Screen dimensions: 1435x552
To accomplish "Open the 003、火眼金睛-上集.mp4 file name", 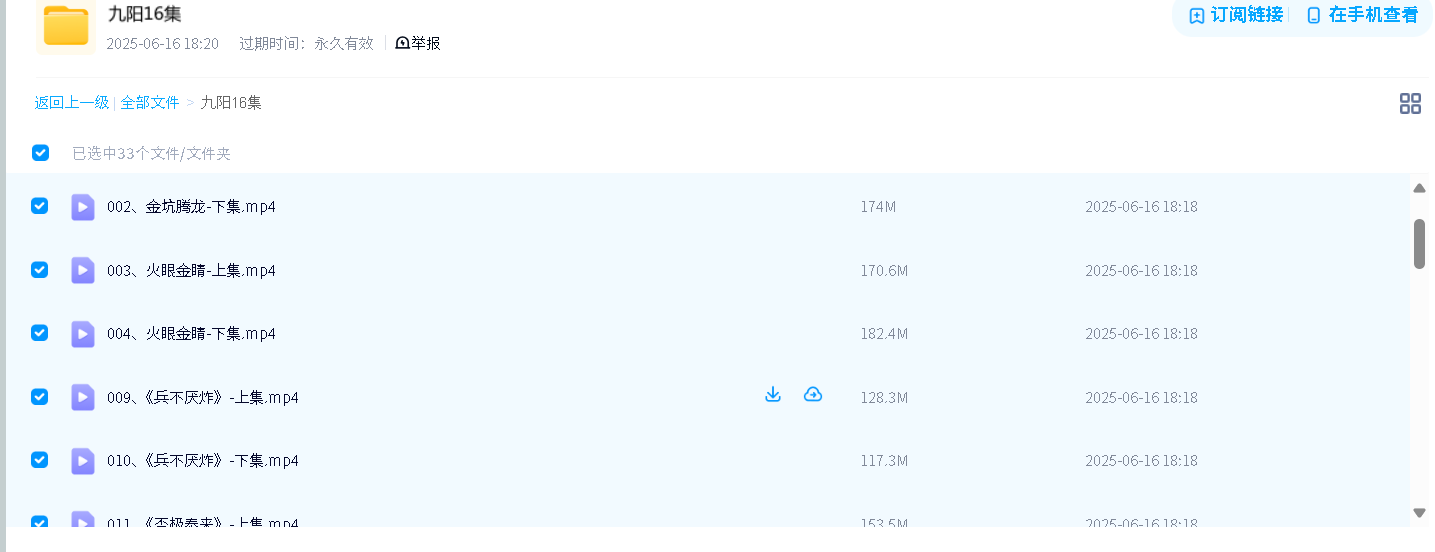I will [x=191, y=270].
